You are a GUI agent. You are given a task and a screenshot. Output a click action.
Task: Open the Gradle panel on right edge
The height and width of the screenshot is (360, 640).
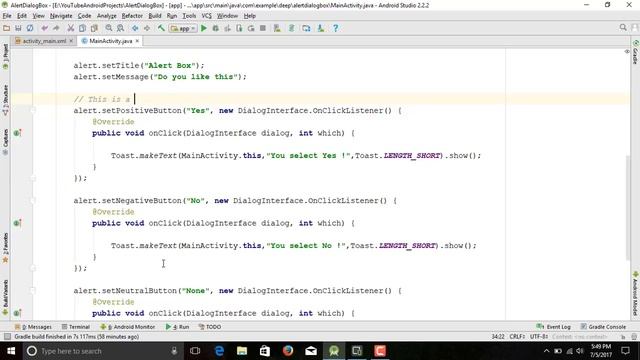[x=636, y=52]
